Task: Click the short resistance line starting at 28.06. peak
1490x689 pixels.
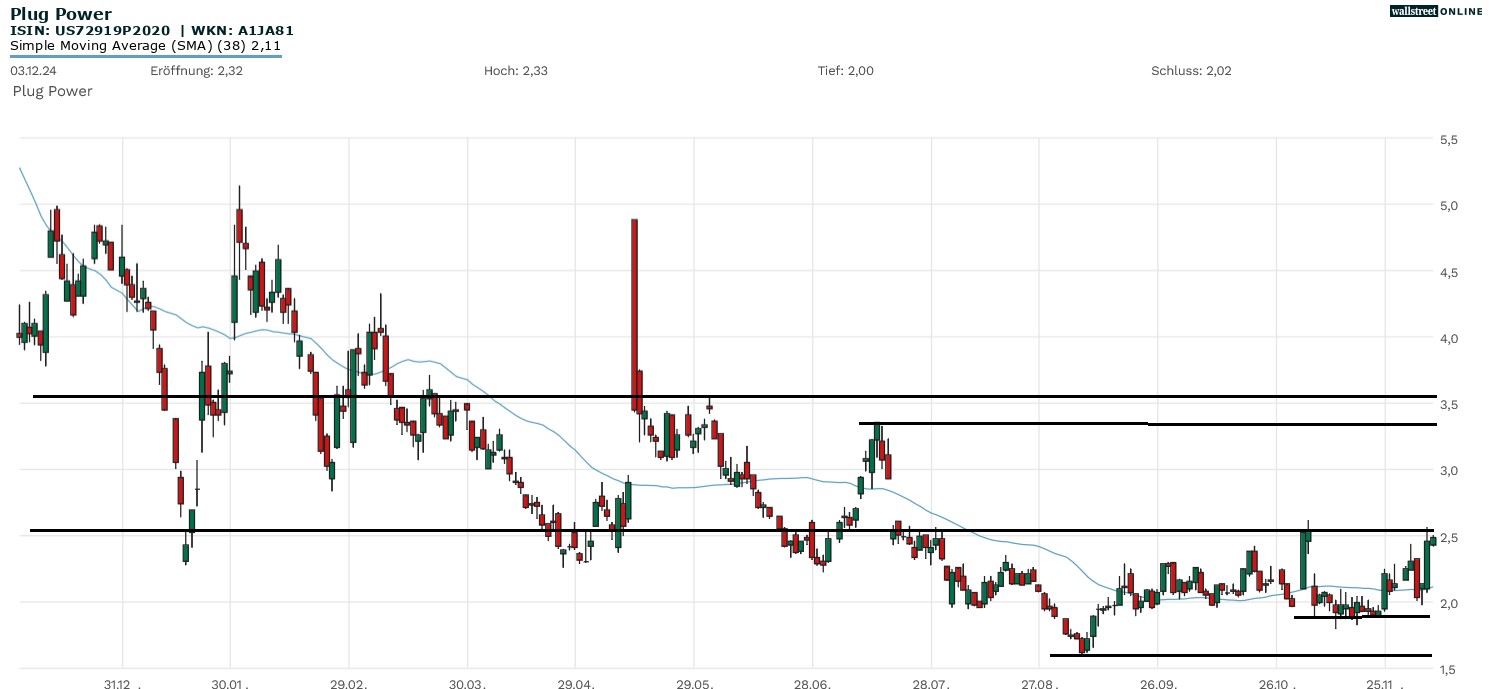Action: 1000,423
